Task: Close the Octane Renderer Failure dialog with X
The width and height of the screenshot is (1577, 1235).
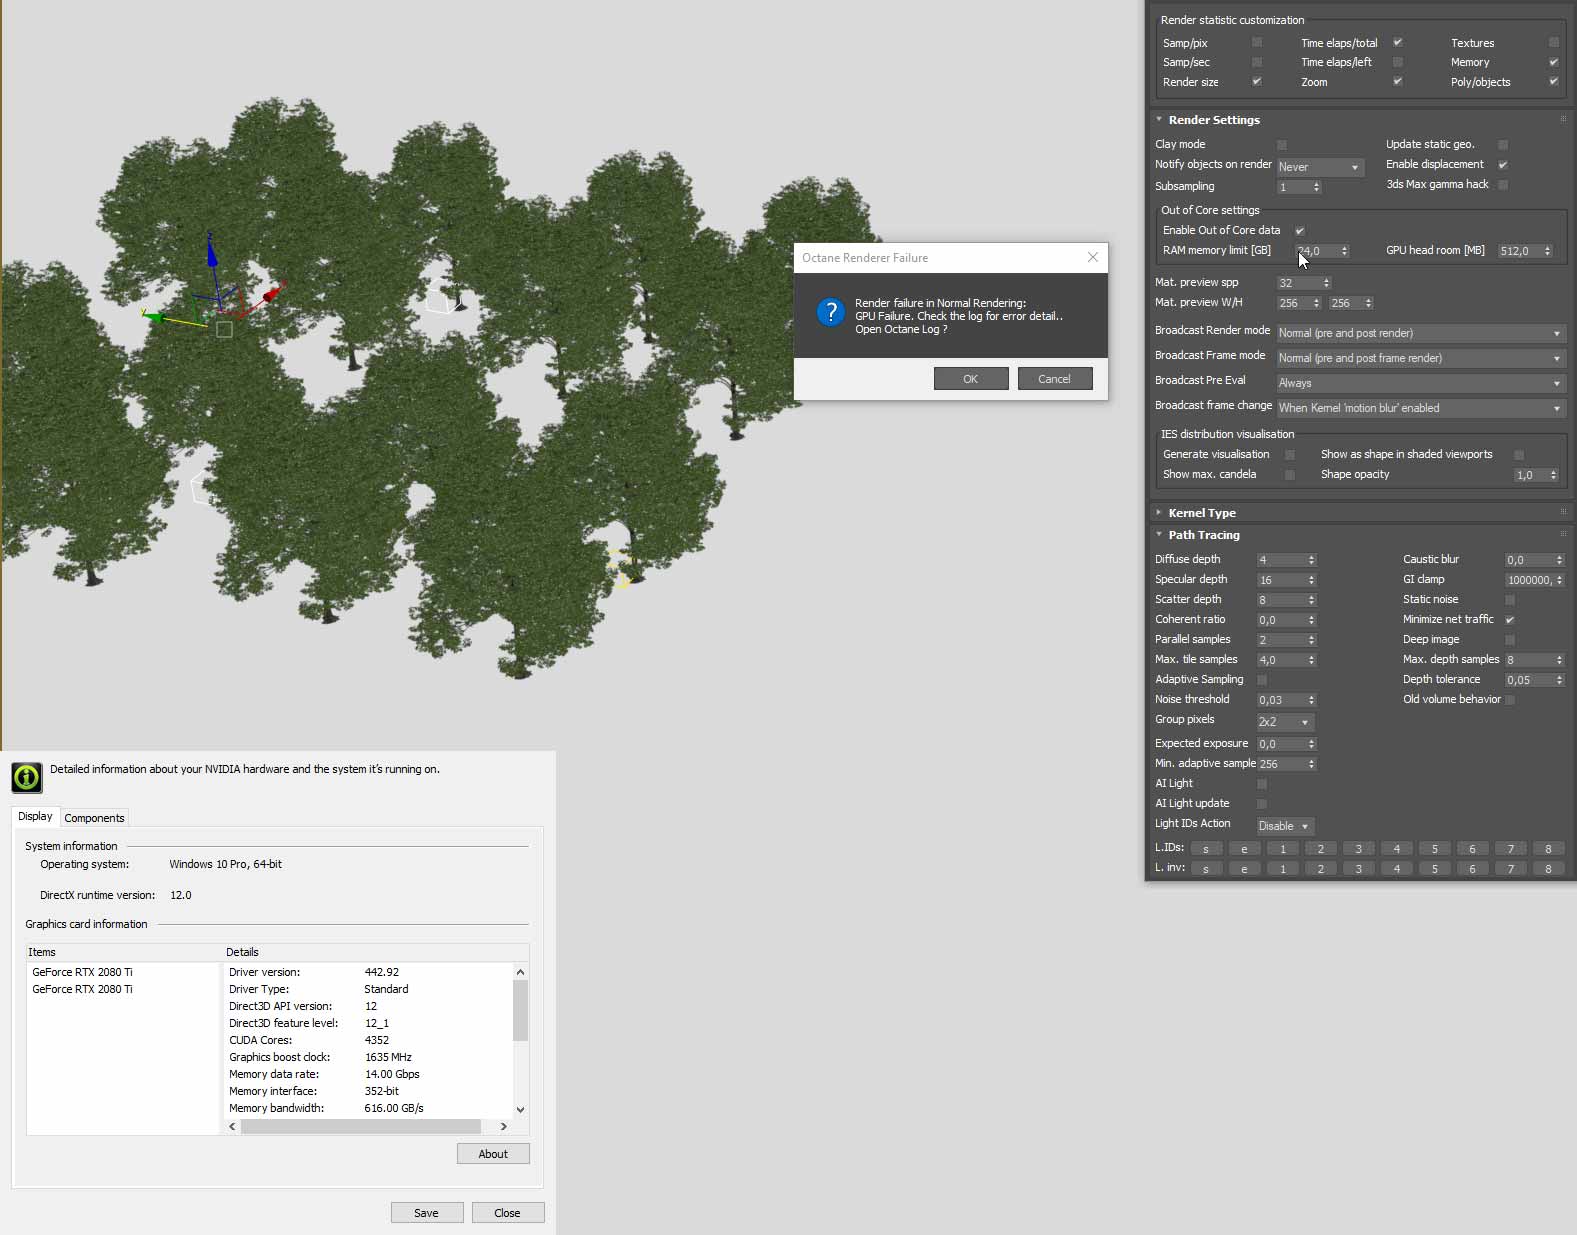Action: 1092,257
